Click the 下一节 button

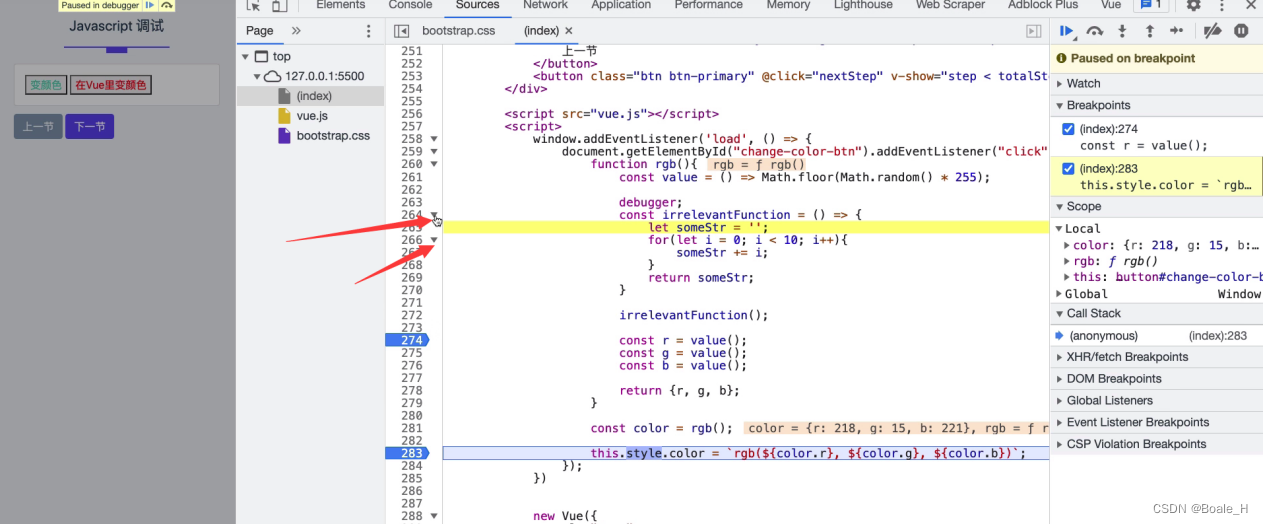click(90, 127)
